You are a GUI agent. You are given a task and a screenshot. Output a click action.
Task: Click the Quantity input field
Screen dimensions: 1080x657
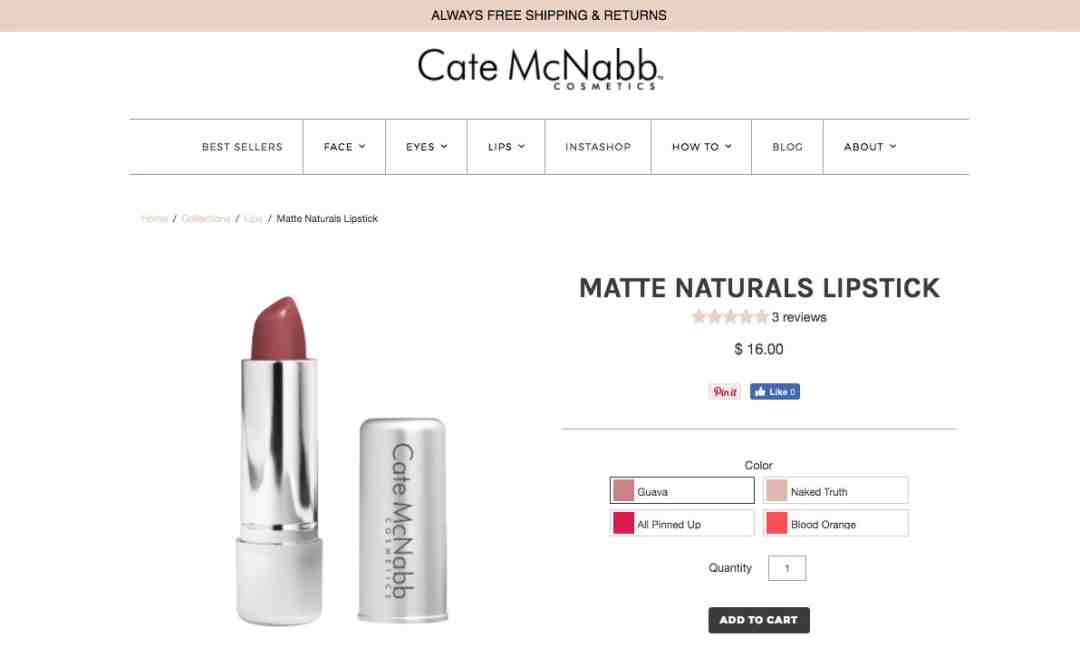(787, 568)
